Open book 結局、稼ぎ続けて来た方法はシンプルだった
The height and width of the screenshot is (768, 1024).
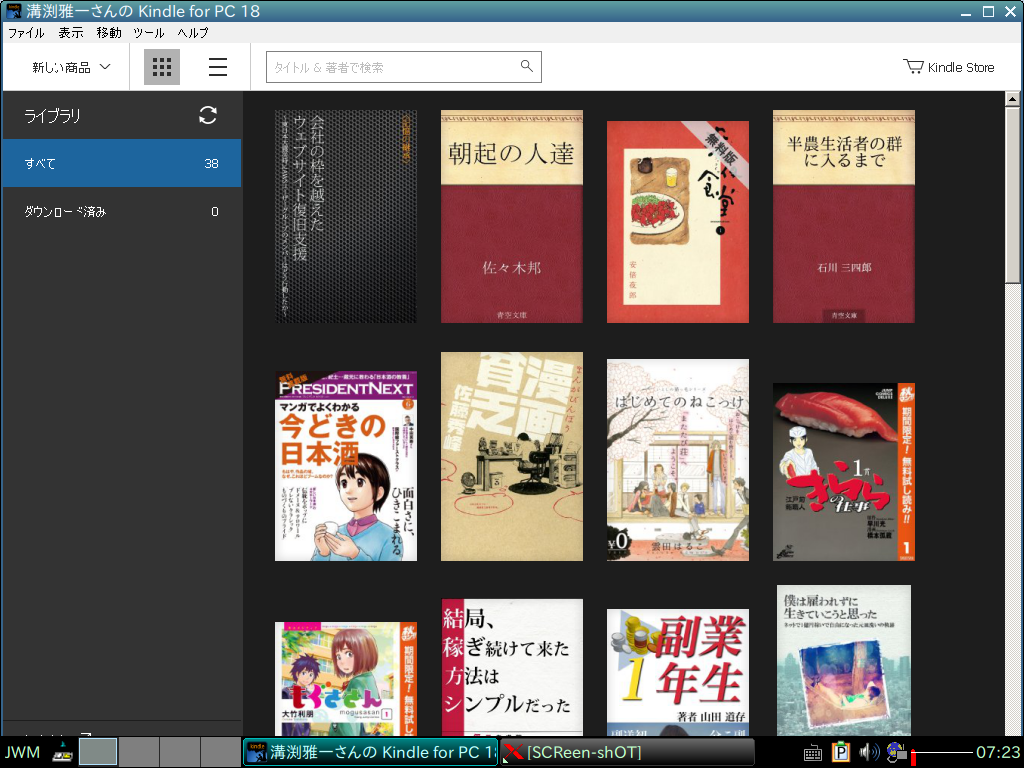(511, 667)
